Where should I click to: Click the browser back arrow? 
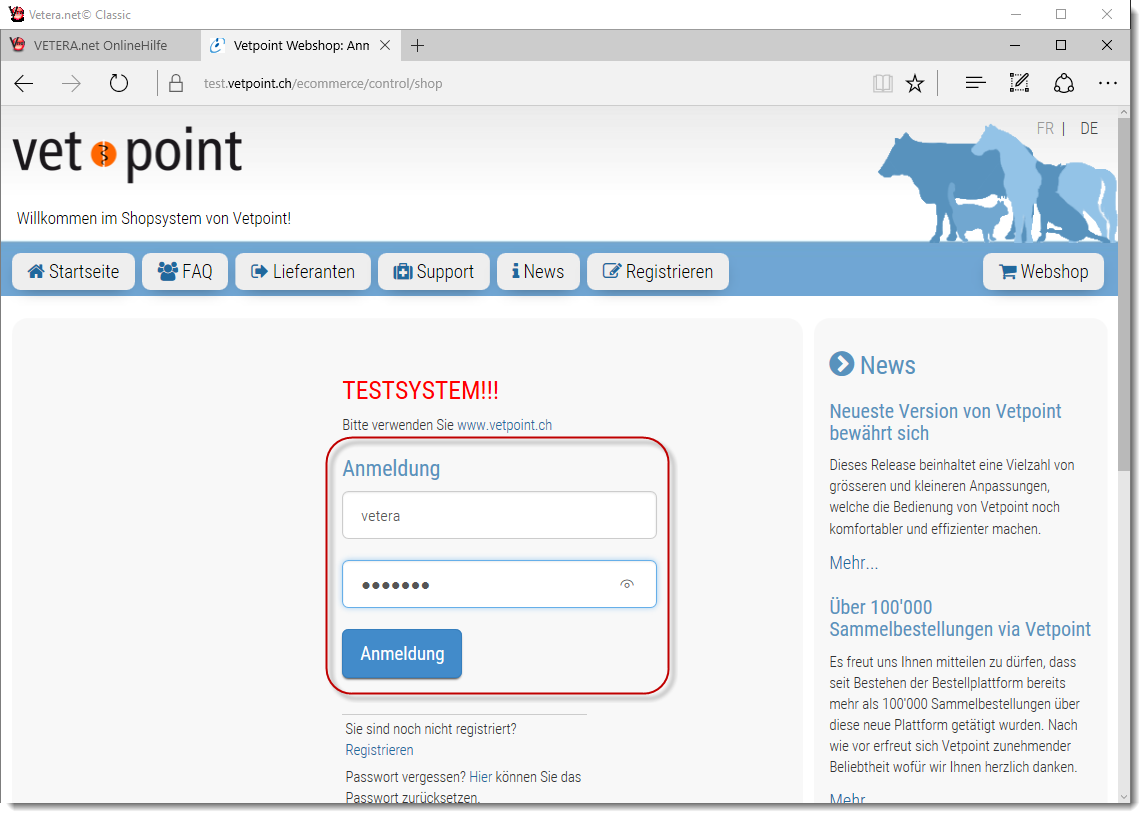[x=24, y=84]
